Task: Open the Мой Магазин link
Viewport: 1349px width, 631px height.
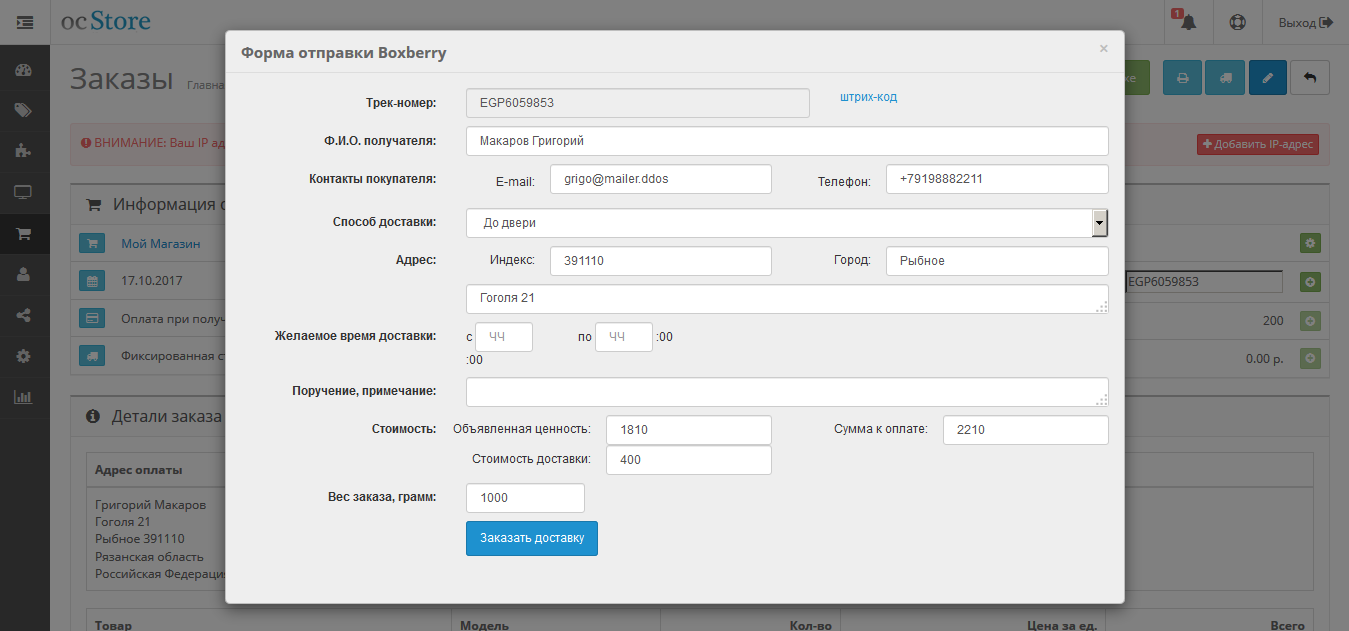Action: pos(161,244)
